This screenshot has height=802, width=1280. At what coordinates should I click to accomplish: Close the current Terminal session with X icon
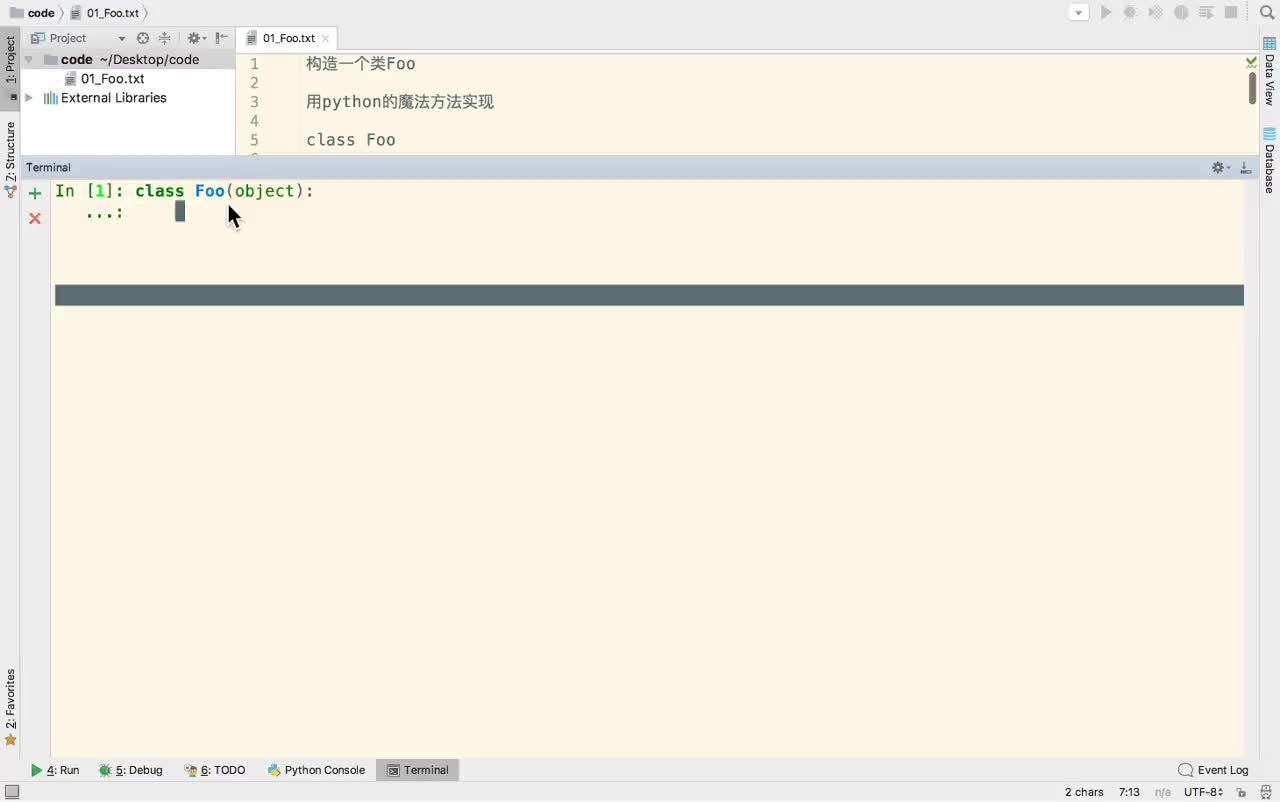(x=34, y=218)
